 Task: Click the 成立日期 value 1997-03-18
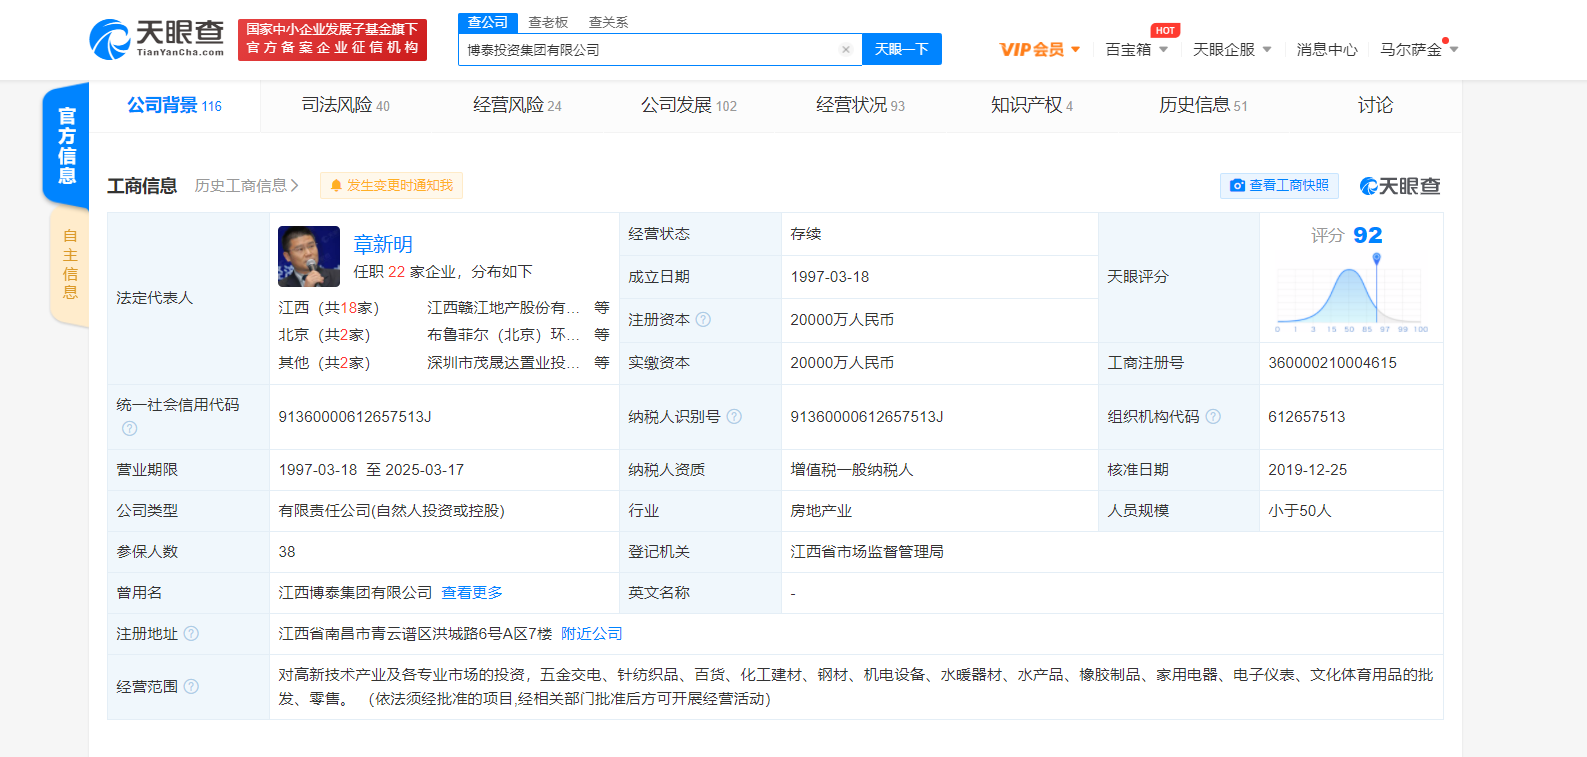tap(830, 277)
